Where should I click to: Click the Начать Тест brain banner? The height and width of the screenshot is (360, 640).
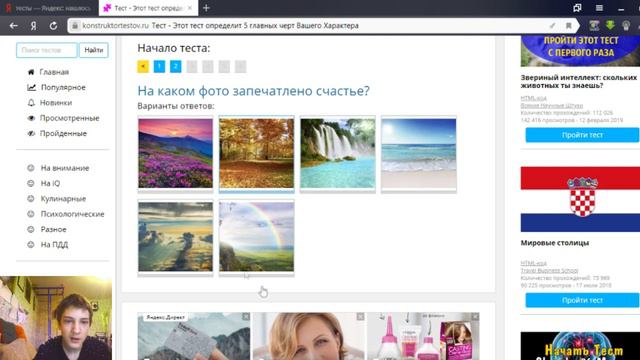580,346
